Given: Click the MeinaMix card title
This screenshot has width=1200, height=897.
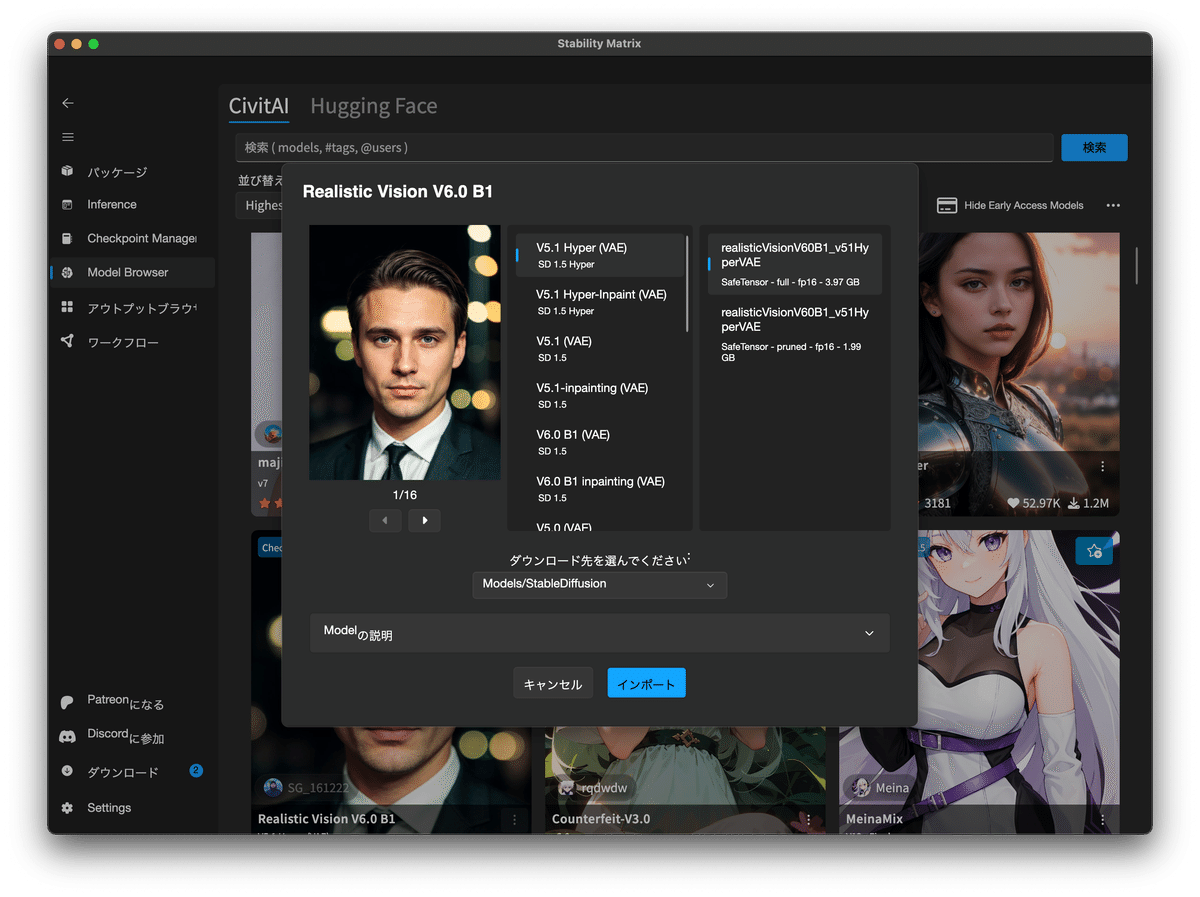Looking at the screenshot, I should point(874,819).
